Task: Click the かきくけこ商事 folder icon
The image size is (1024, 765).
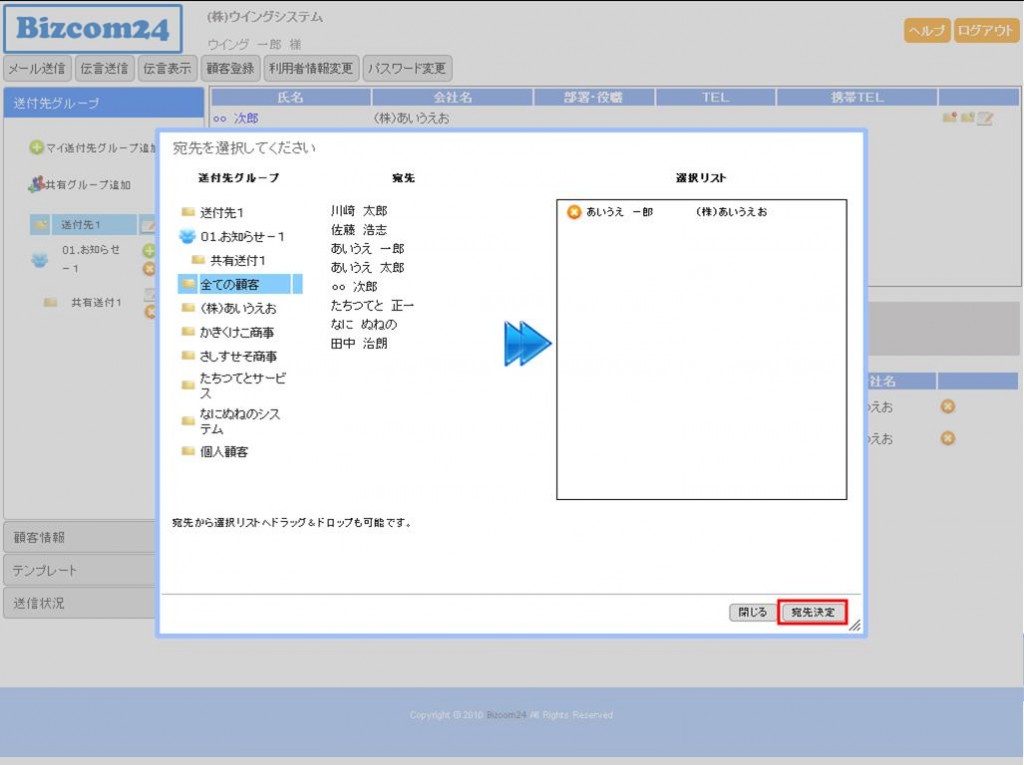Action: pos(188,332)
